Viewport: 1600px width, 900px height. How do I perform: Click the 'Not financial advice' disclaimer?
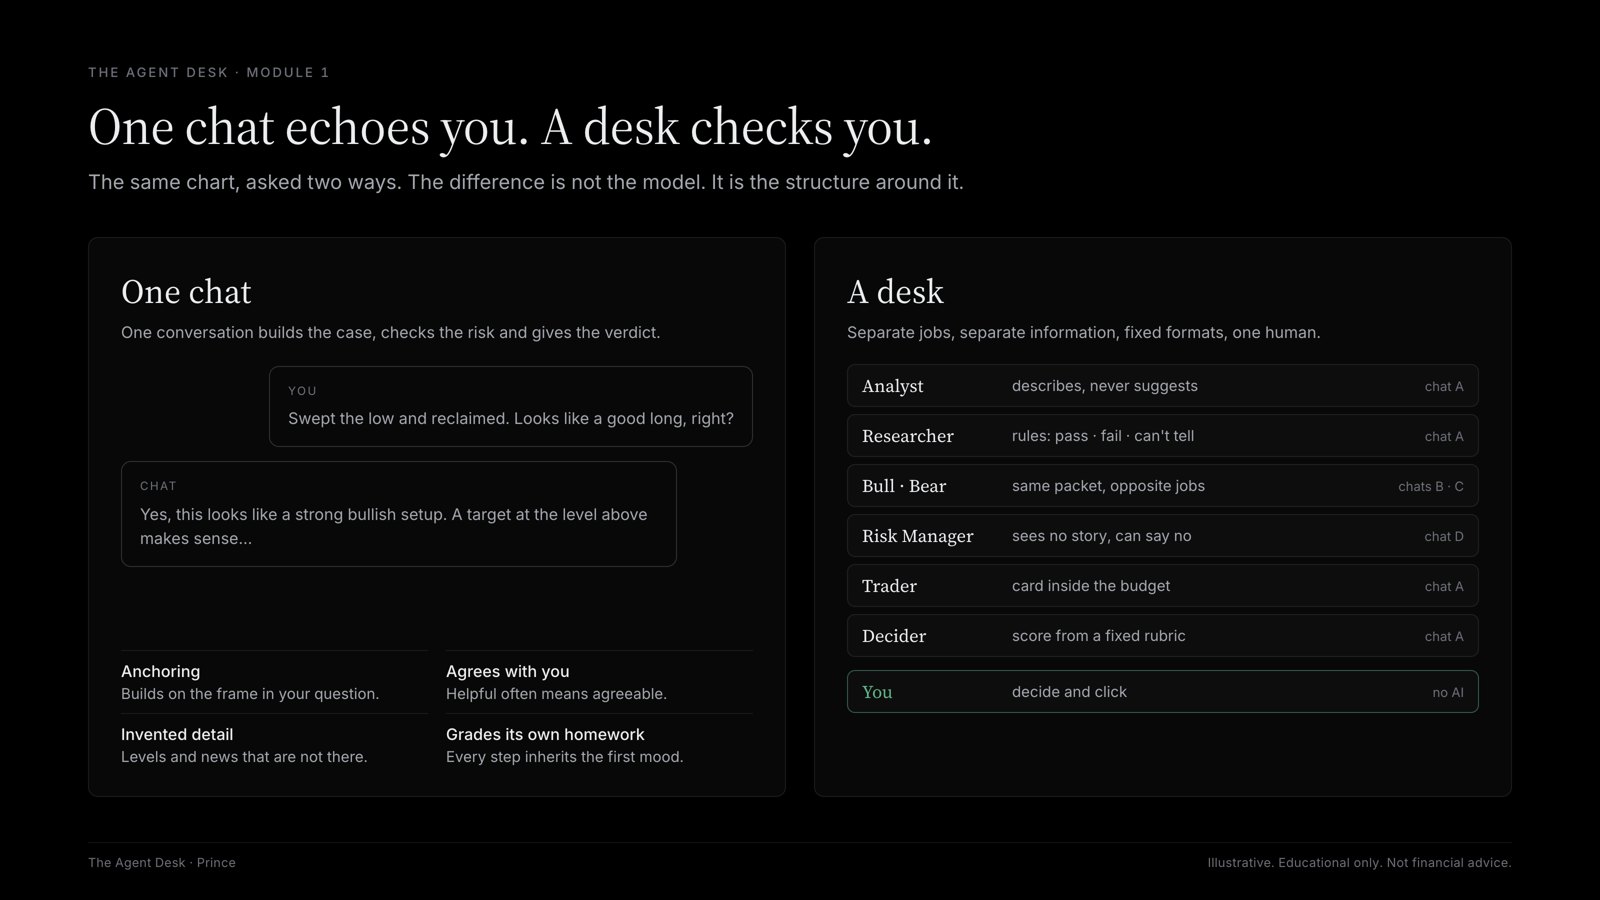tap(1449, 862)
